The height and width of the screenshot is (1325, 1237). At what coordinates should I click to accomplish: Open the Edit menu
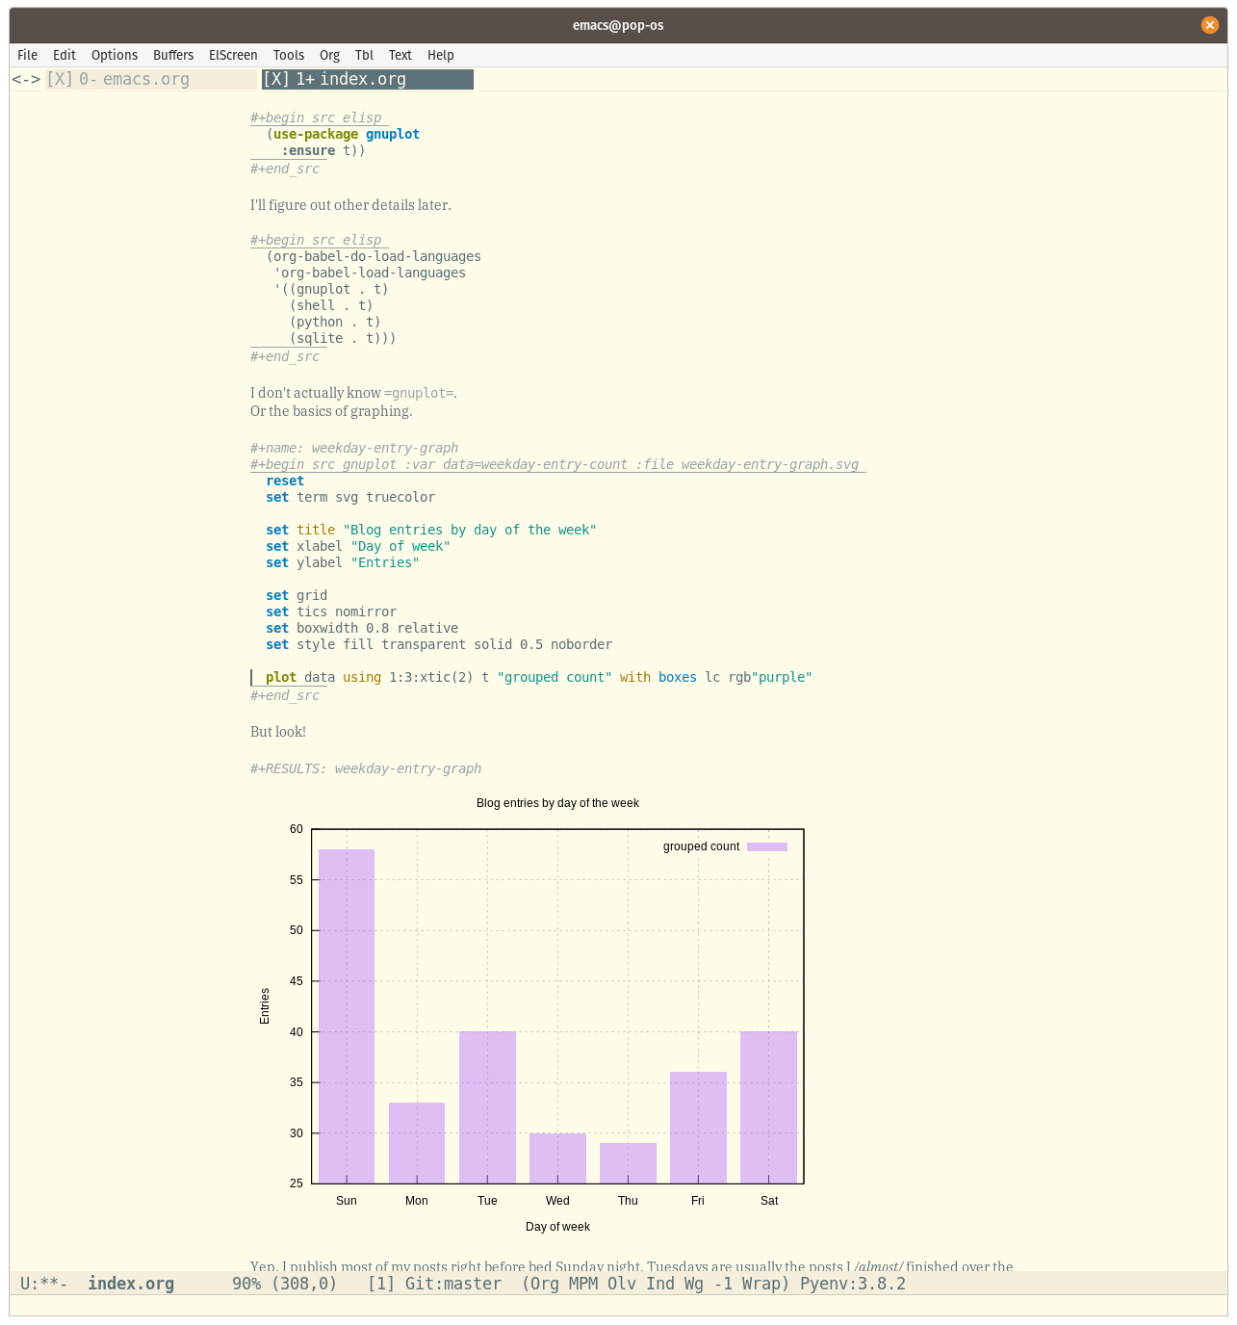coord(64,55)
